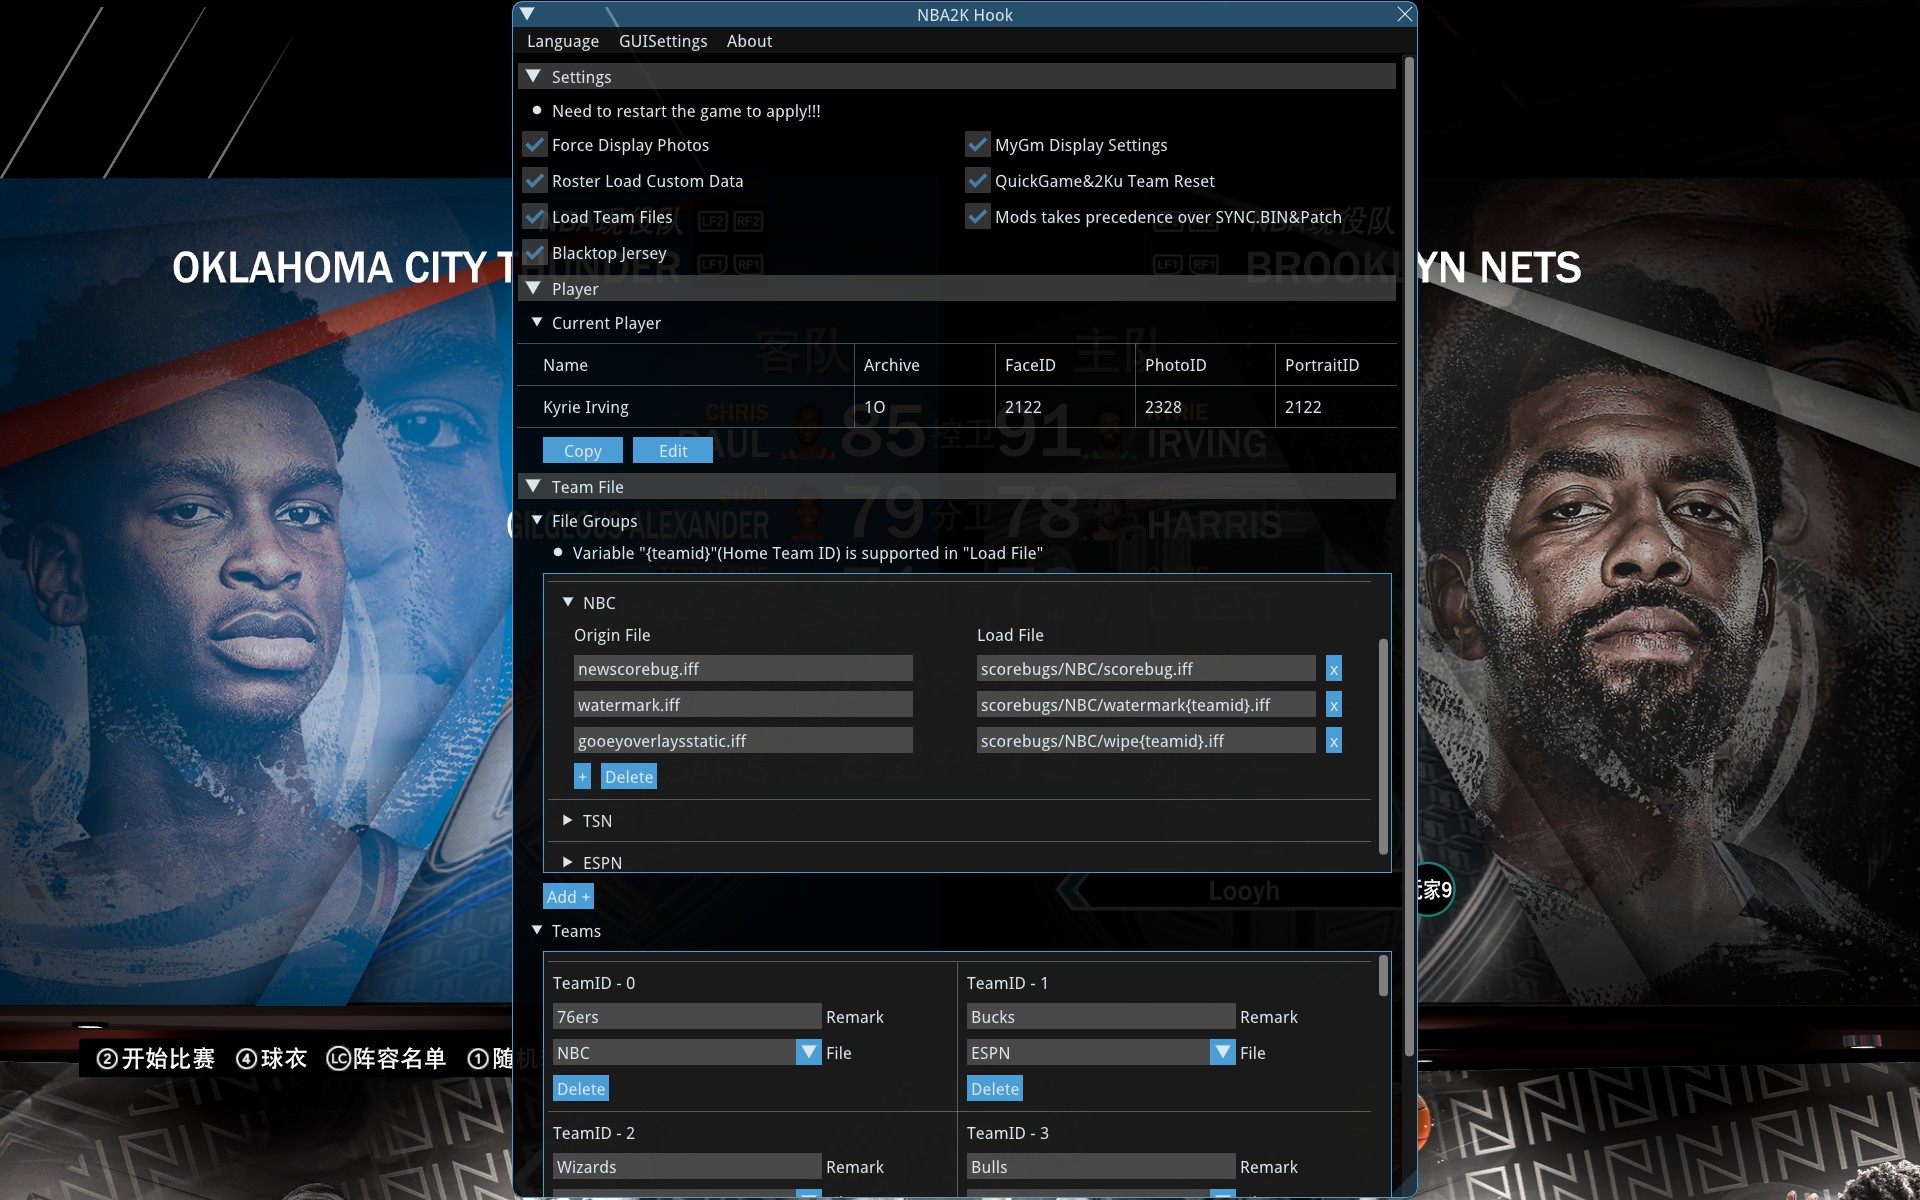1920x1200 pixels.
Task: Remove the watermark{teamid}.iff load file row
Action: 1333,705
